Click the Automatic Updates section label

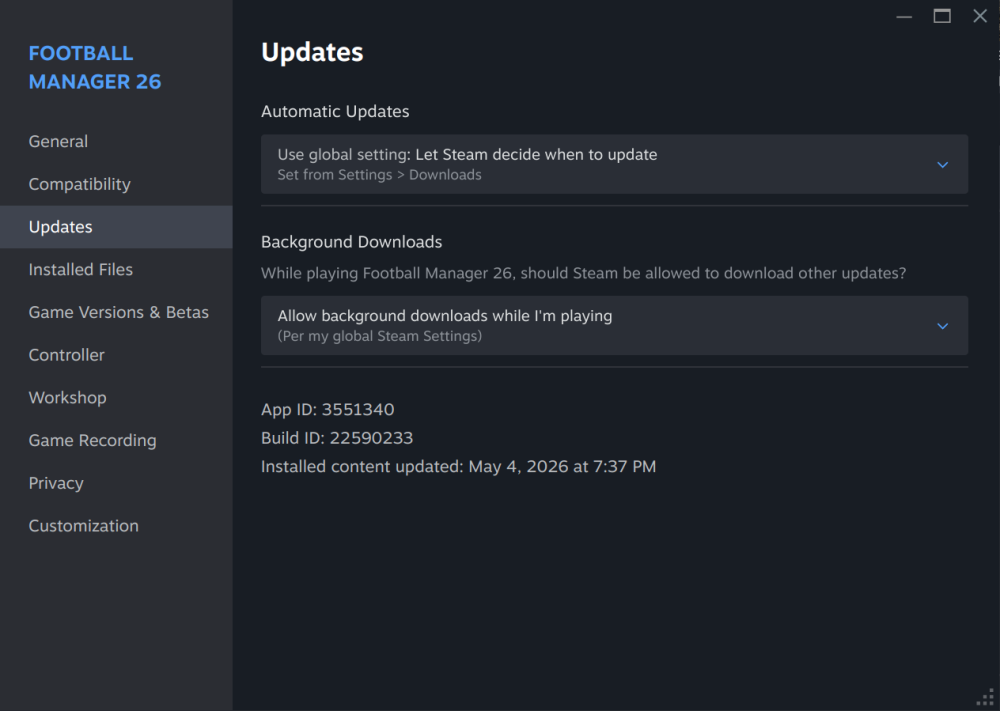(335, 112)
